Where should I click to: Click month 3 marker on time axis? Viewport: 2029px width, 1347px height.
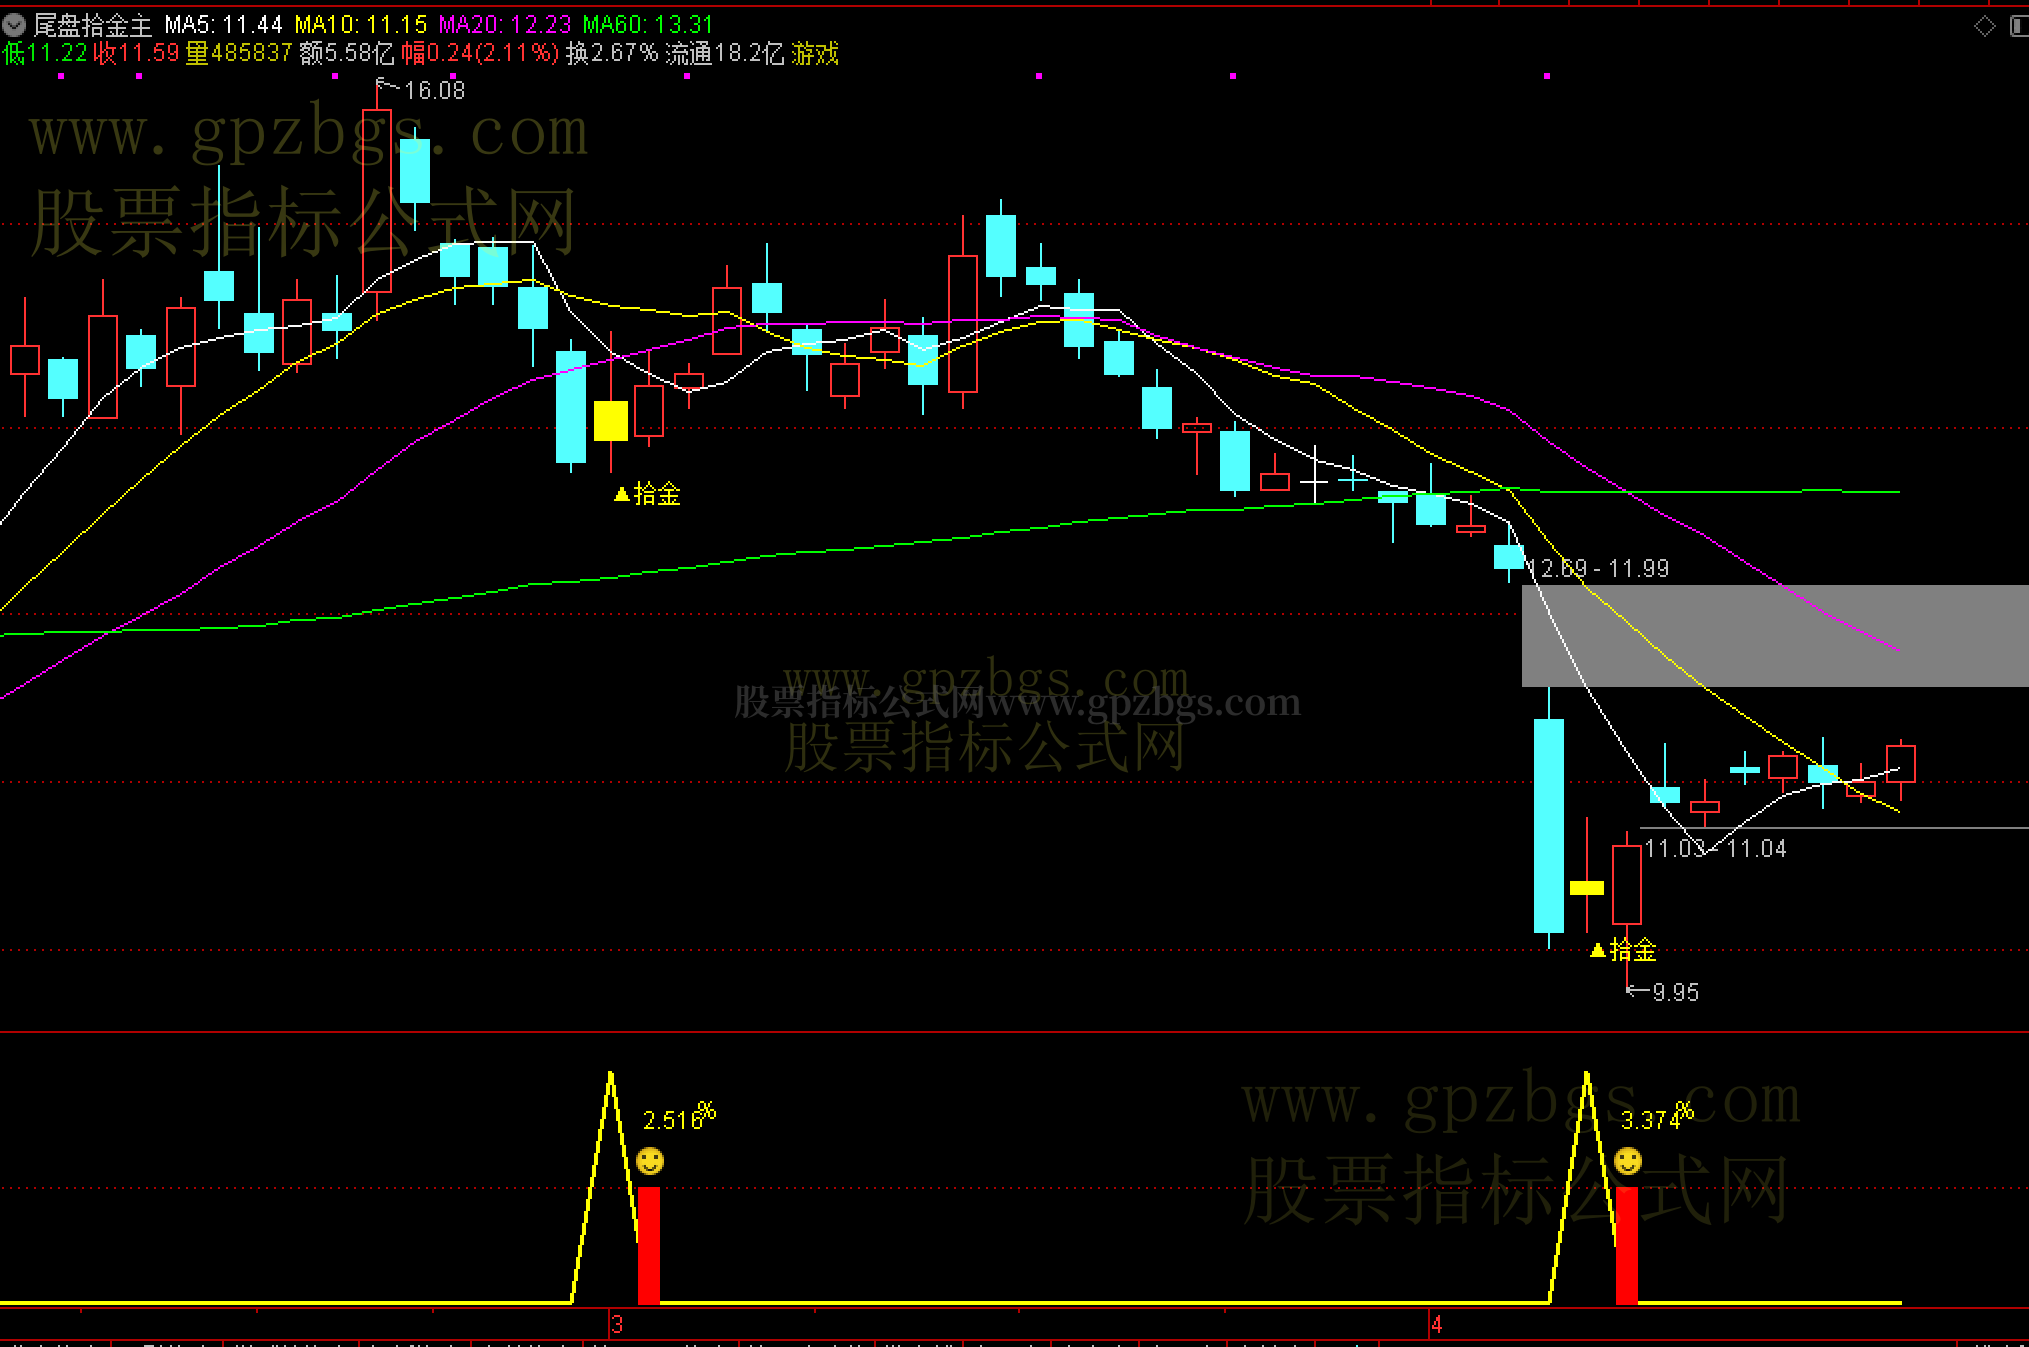[617, 1325]
